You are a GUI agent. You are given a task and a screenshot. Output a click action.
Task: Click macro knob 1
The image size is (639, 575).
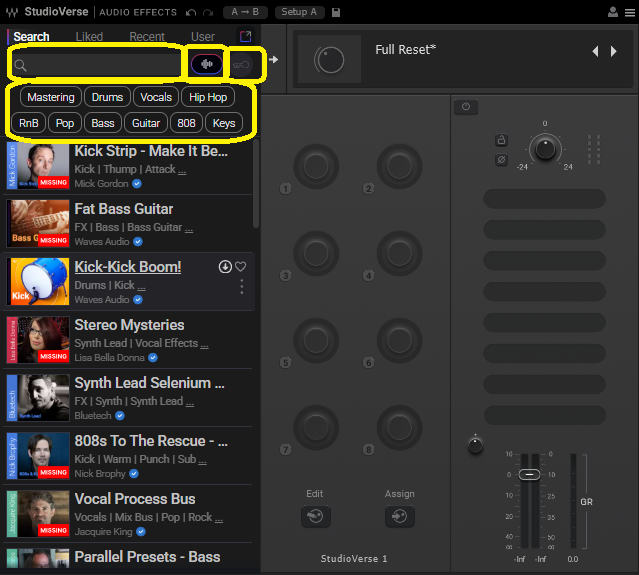point(316,166)
